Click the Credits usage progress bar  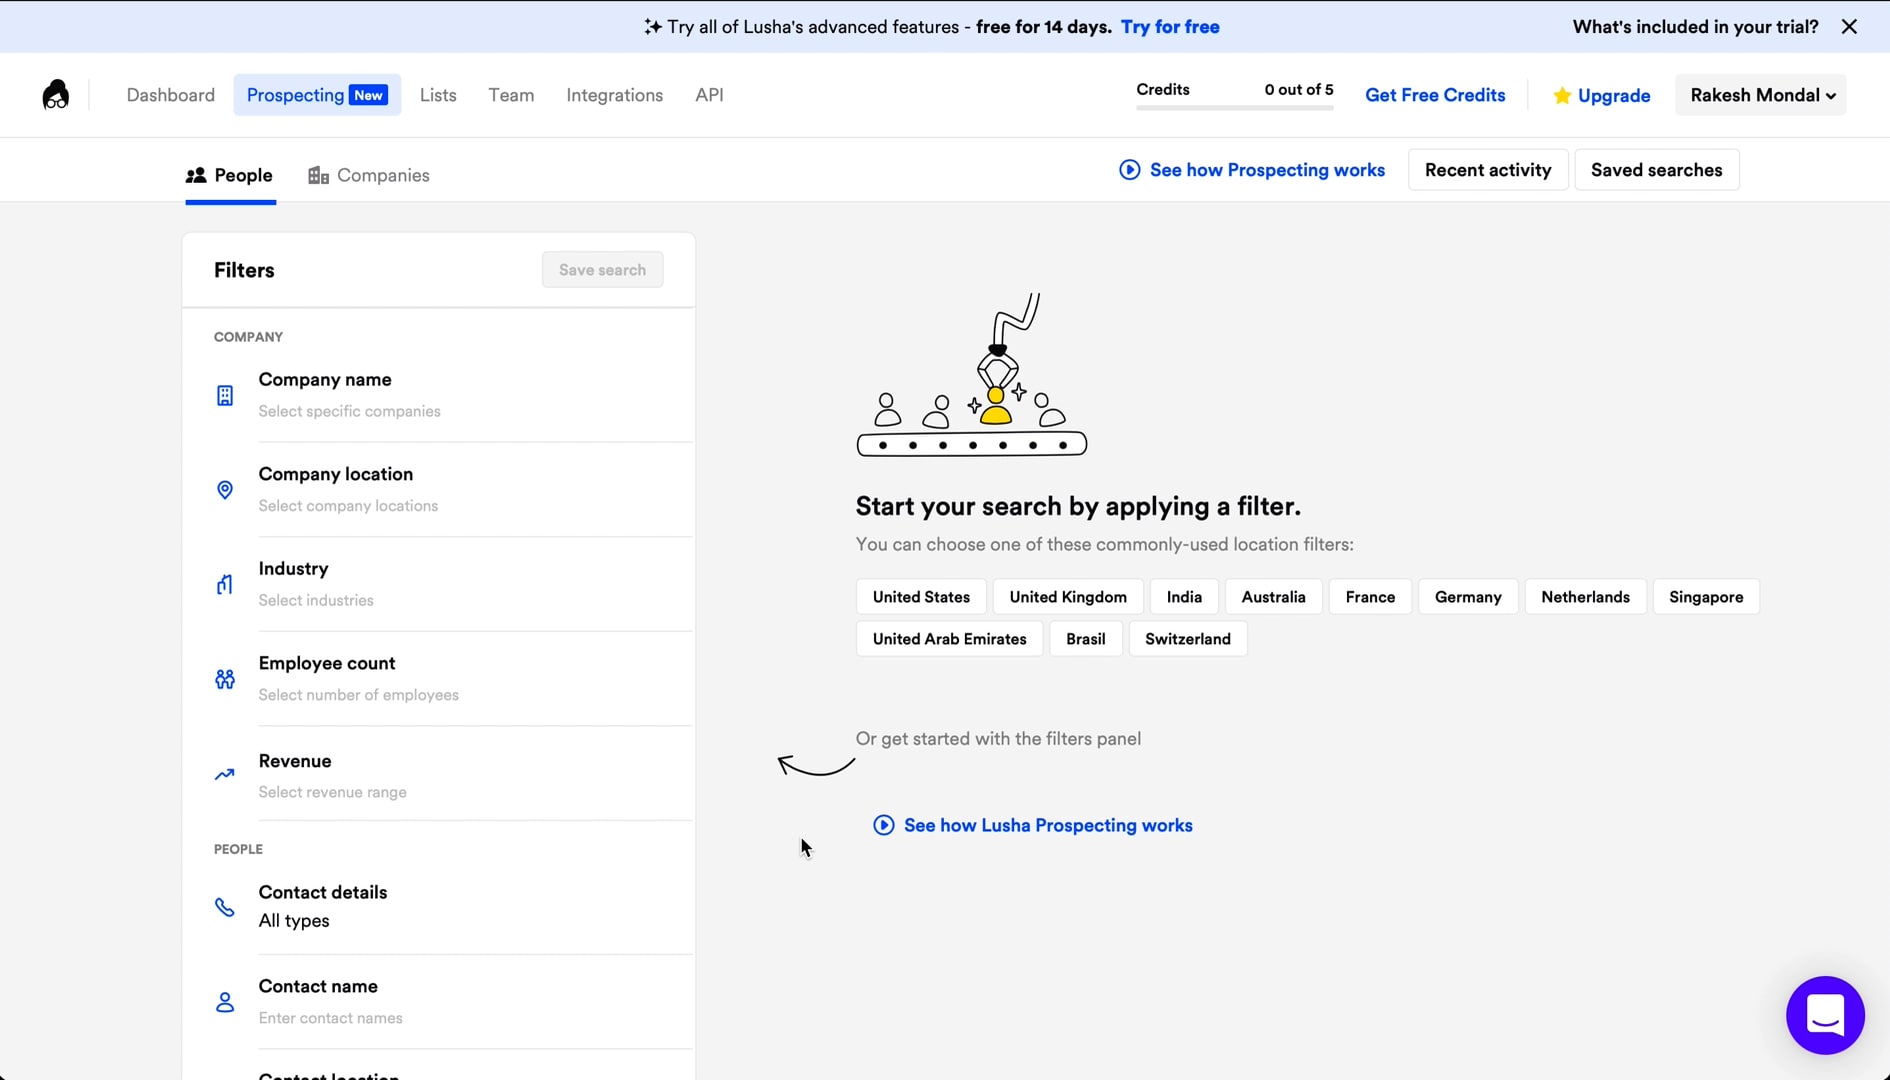click(1235, 108)
